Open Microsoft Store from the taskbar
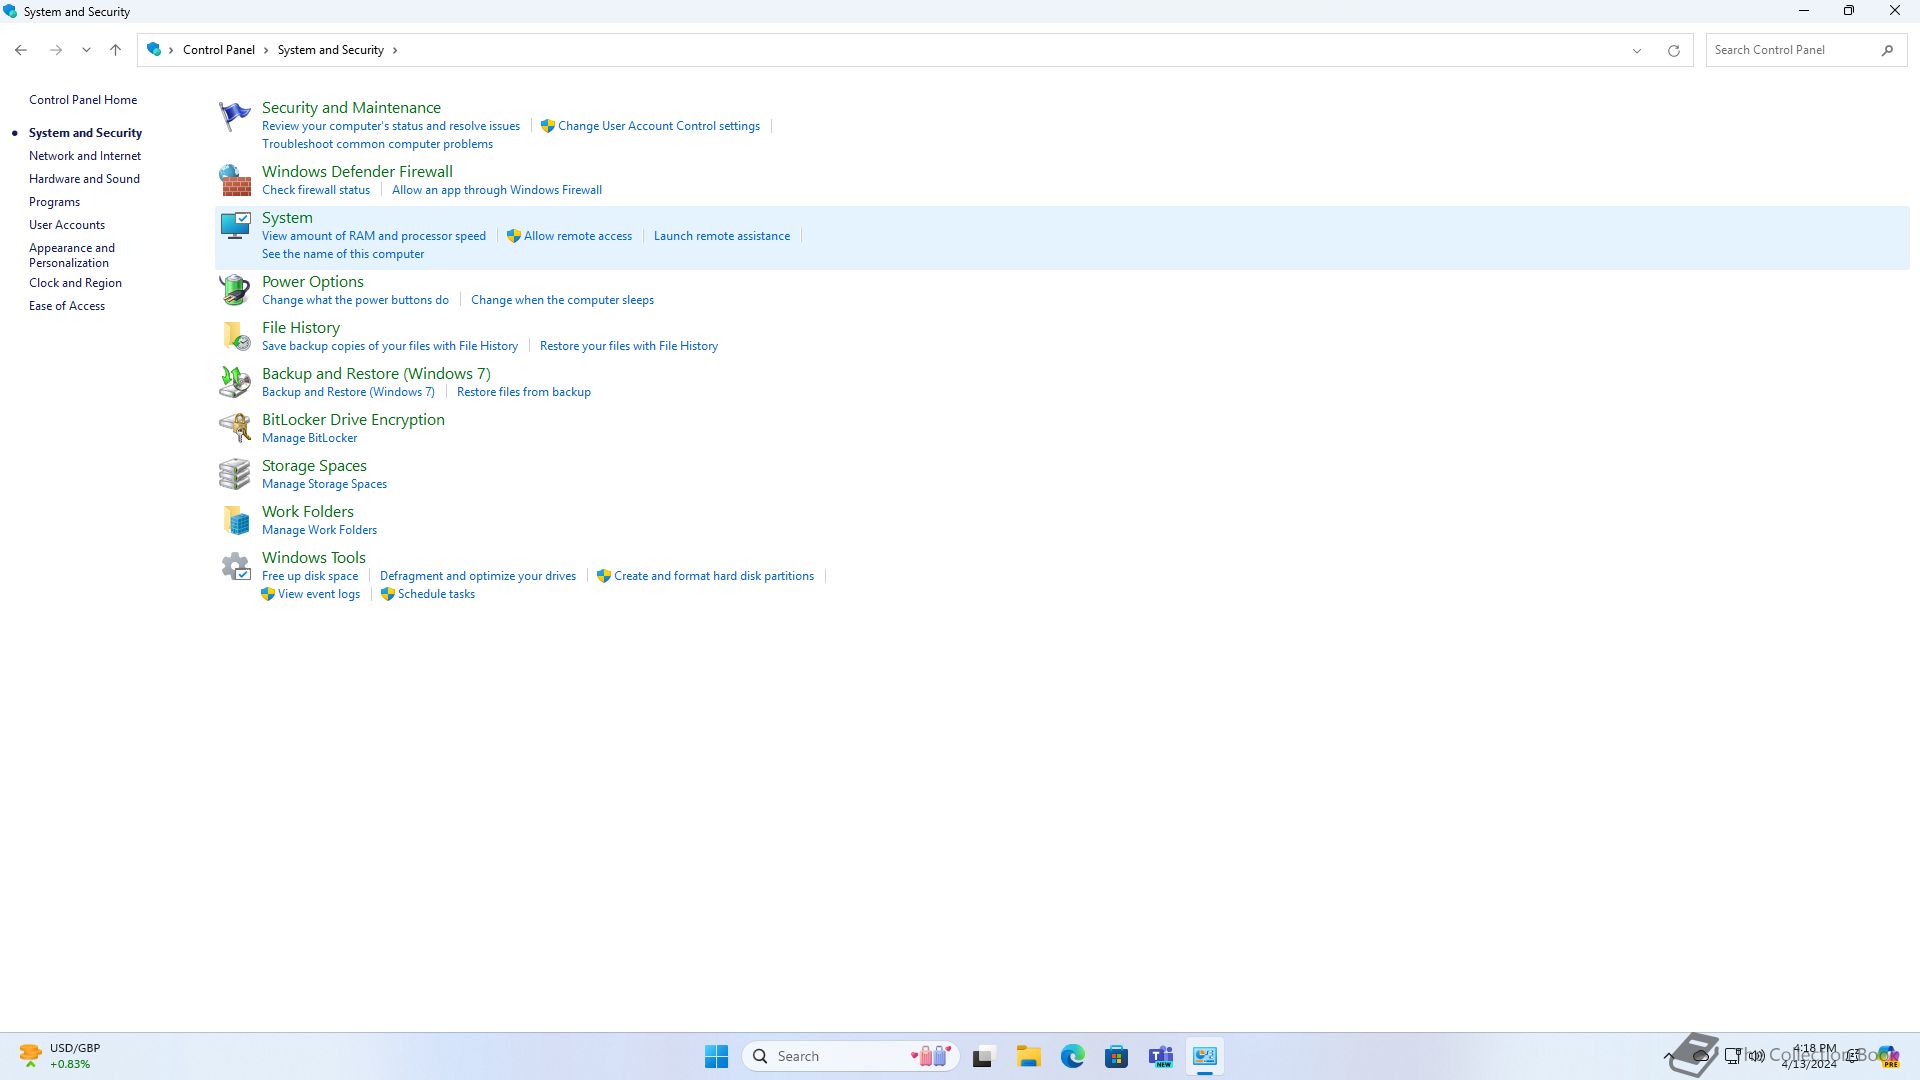 [x=1116, y=1056]
